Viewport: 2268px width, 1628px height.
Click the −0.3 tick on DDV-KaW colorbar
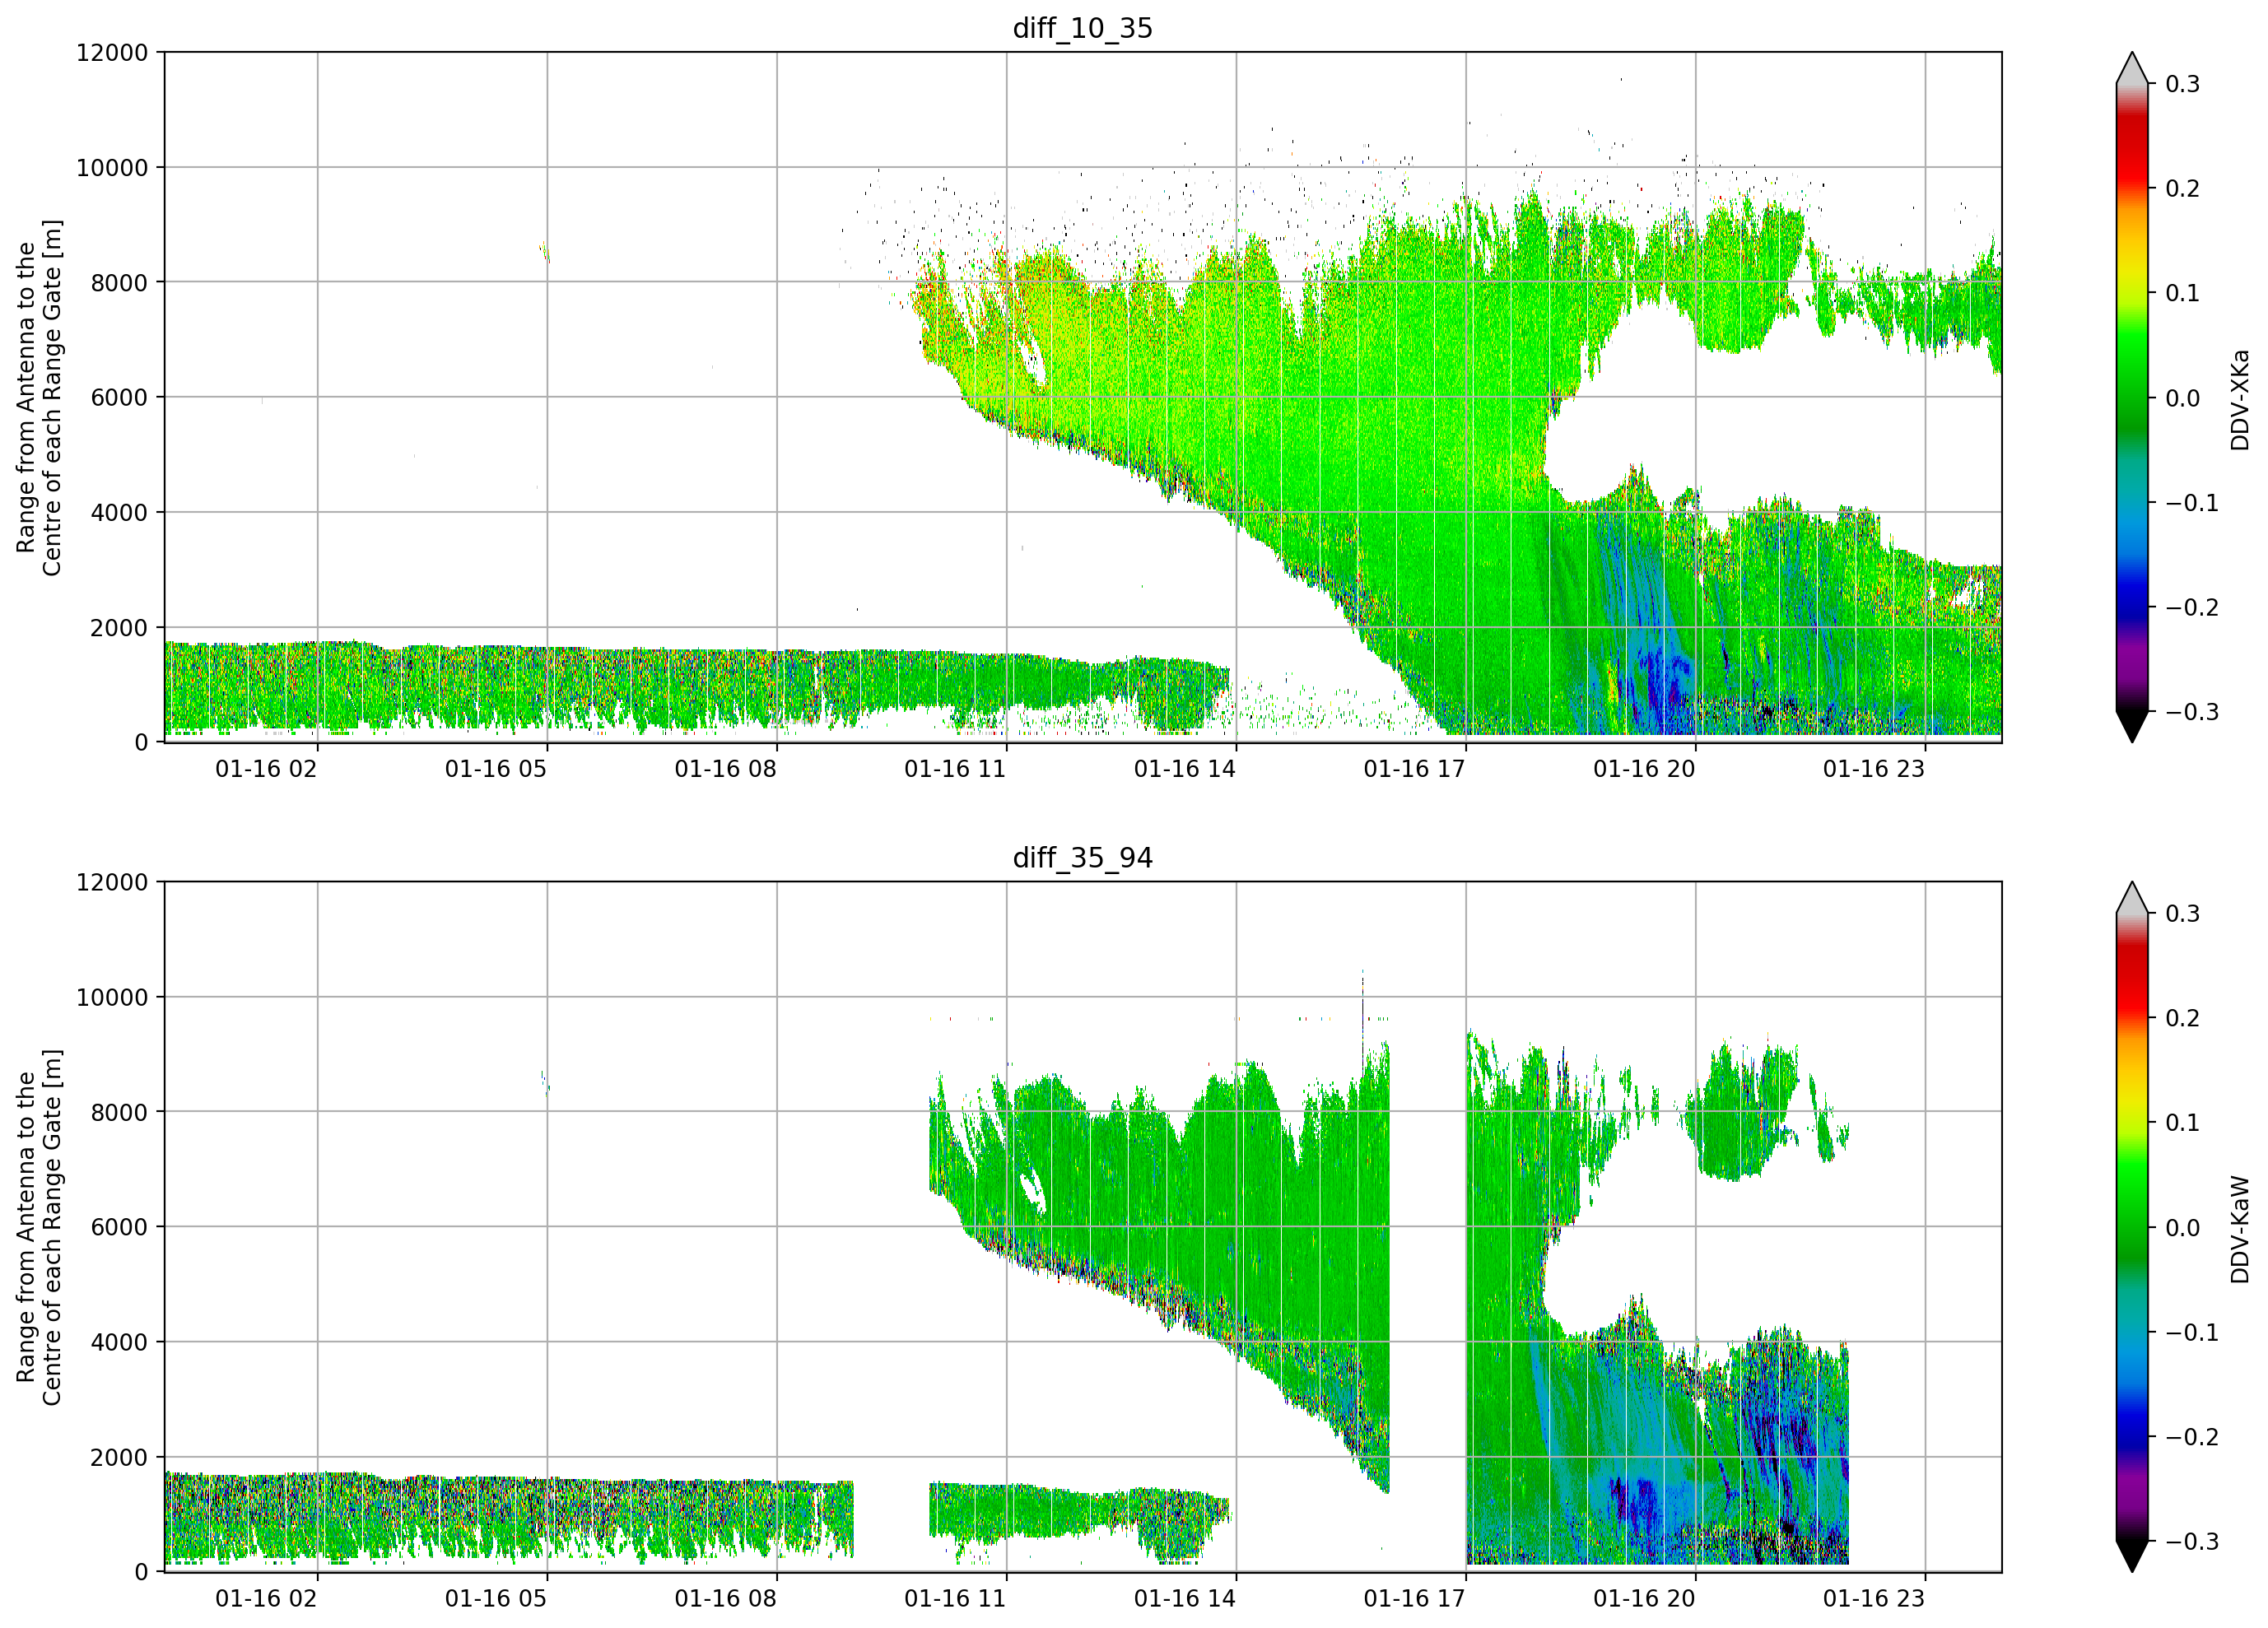(x=2192, y=1542)
